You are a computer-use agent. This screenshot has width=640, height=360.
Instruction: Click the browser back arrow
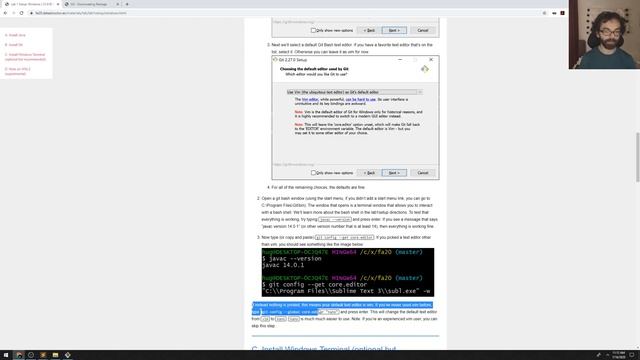(5, 13)
